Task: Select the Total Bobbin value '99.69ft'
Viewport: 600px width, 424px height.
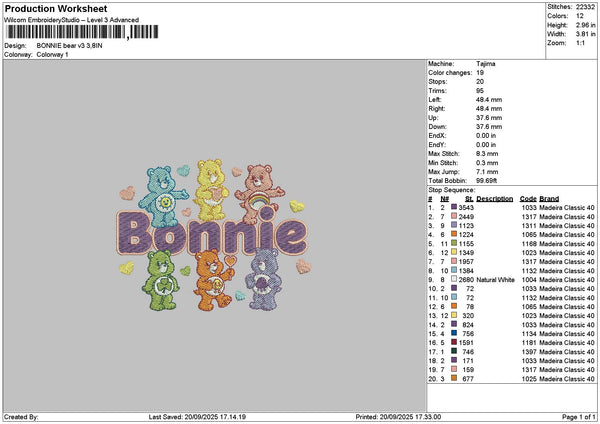Action: [486, 181]
